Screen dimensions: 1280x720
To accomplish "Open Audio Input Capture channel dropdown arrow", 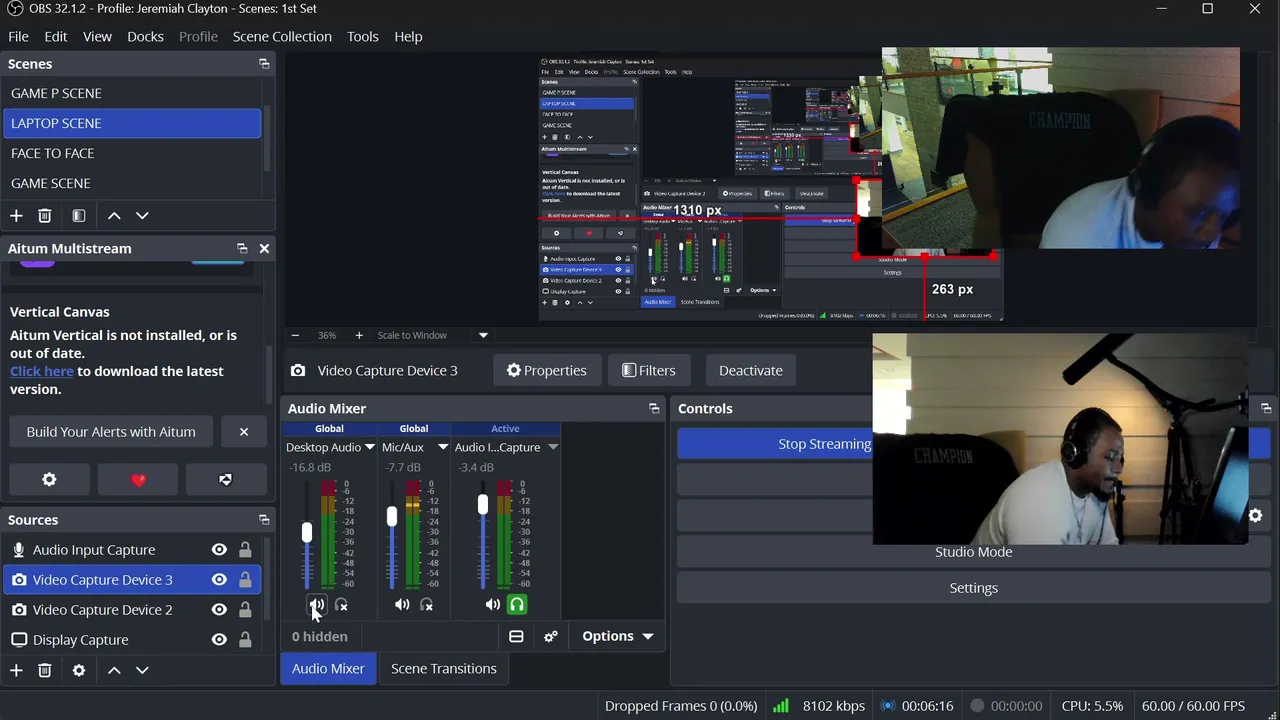I will [x=553, y=447].
